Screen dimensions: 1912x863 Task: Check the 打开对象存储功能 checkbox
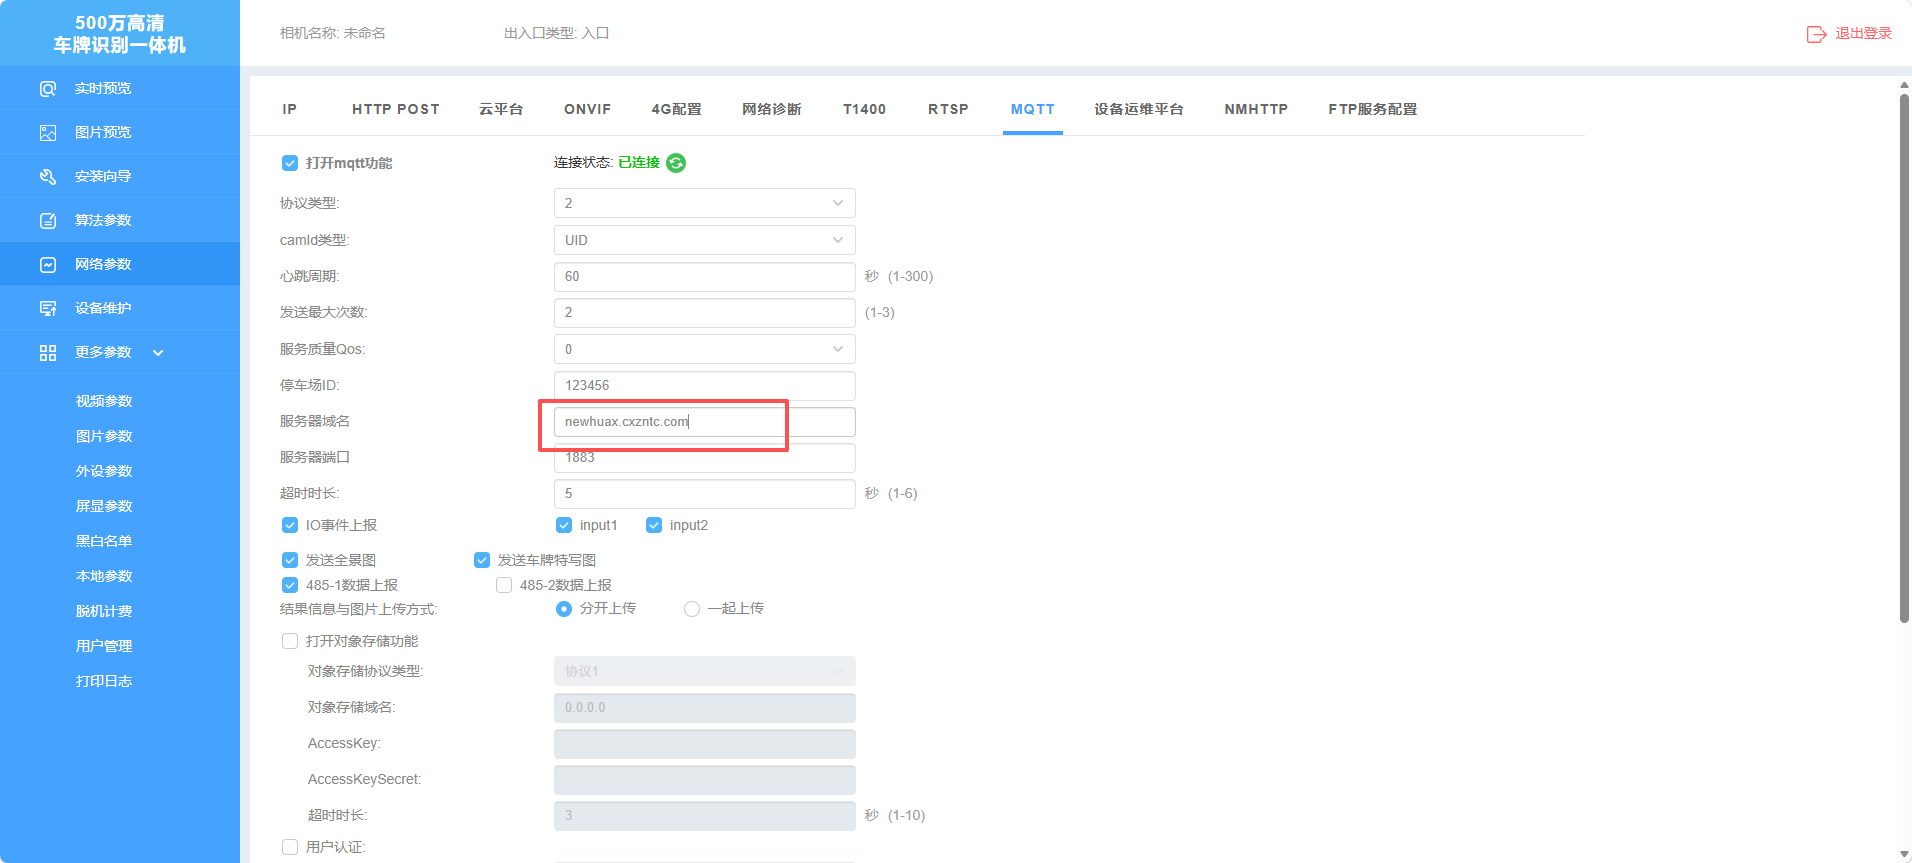click(290, 641)
